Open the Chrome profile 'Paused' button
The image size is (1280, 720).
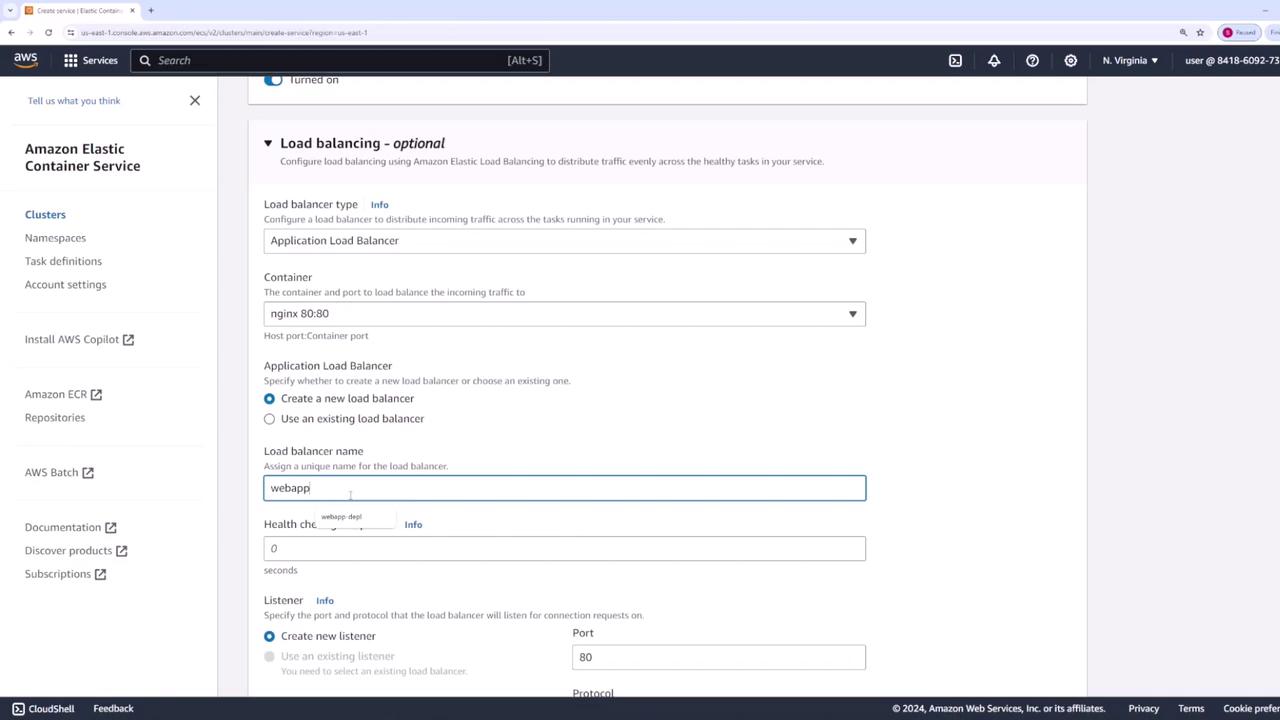(x=1238, y=32)
